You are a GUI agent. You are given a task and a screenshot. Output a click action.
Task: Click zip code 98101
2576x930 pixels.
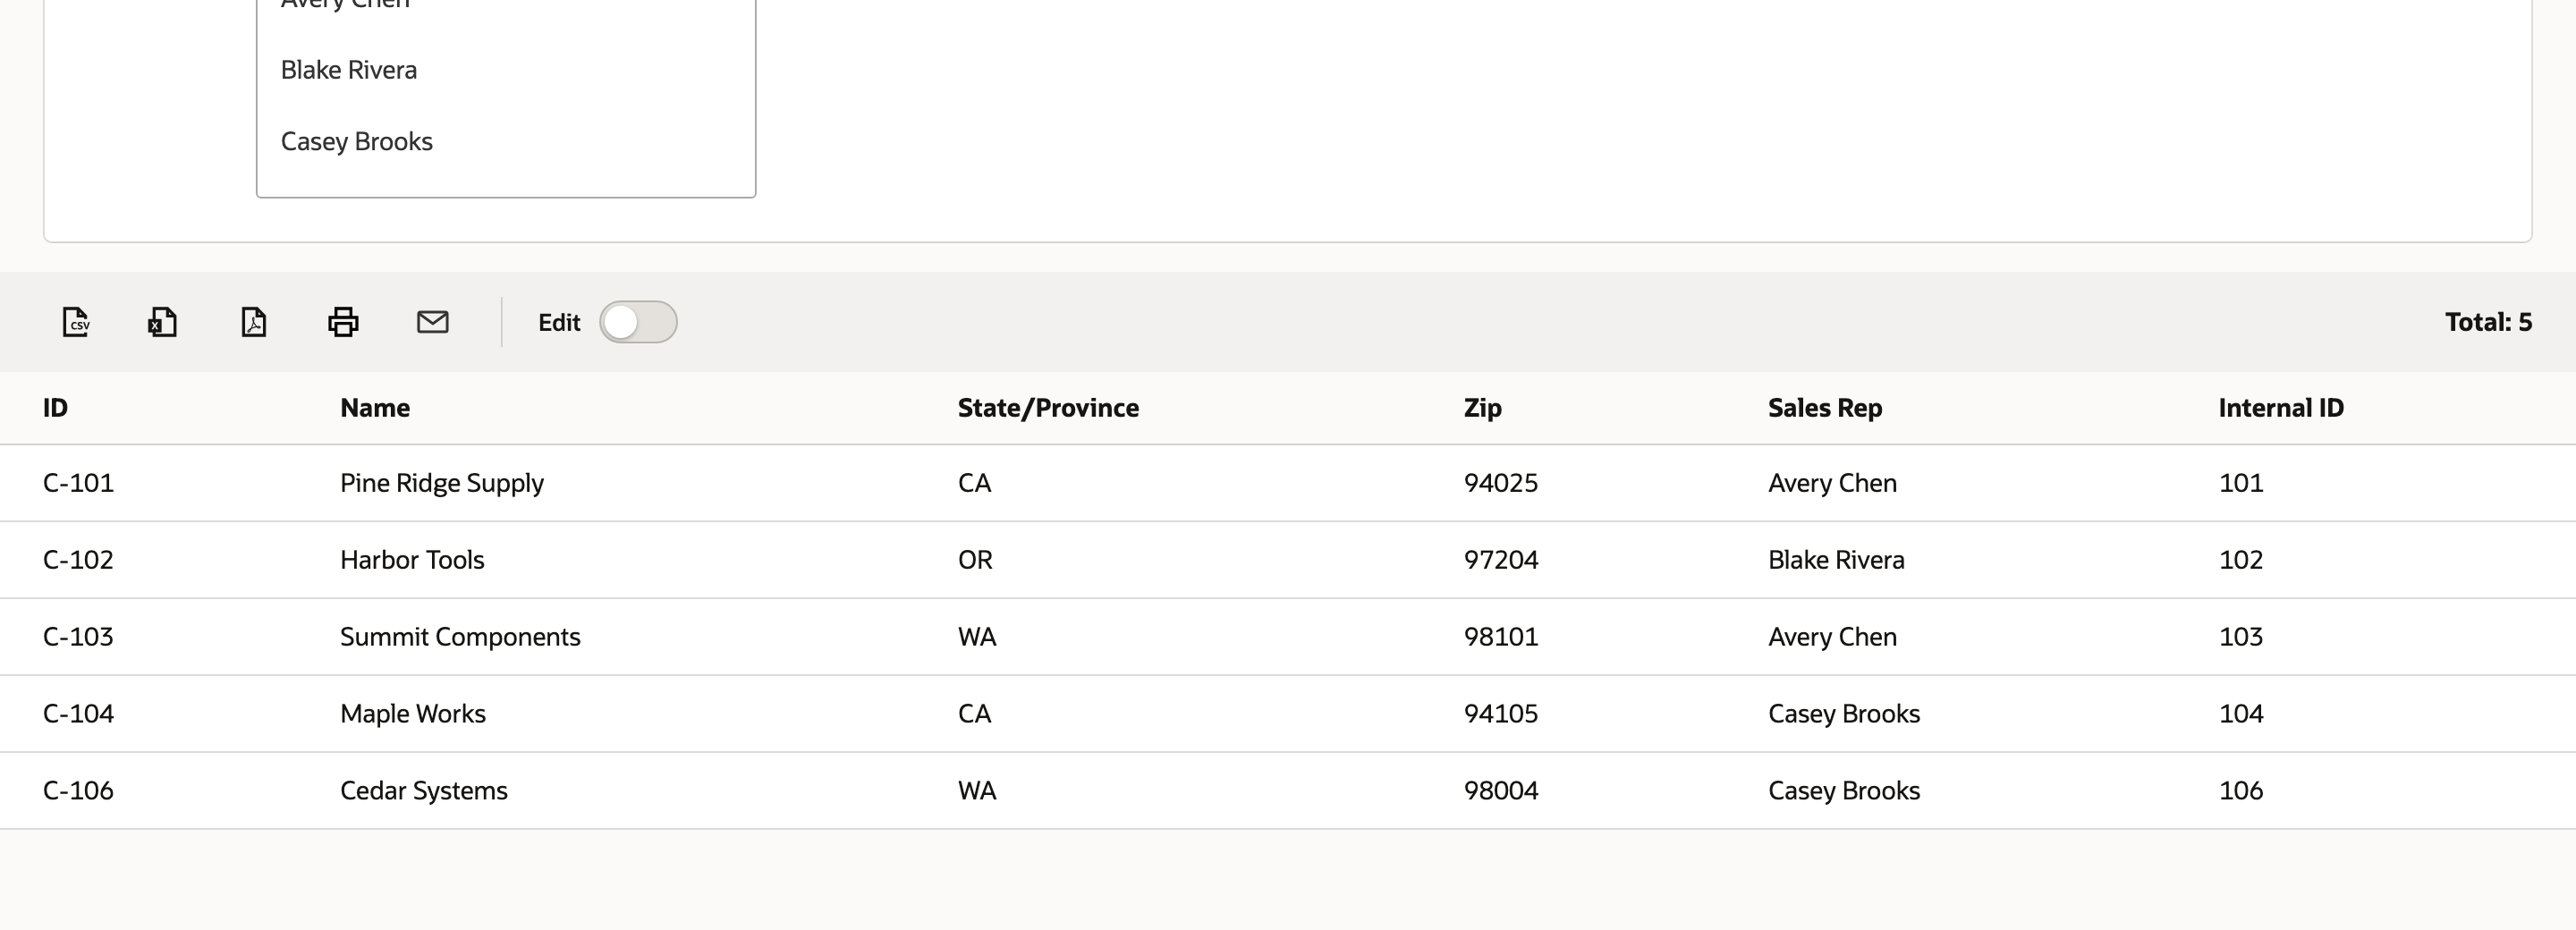coord(1501,637)
